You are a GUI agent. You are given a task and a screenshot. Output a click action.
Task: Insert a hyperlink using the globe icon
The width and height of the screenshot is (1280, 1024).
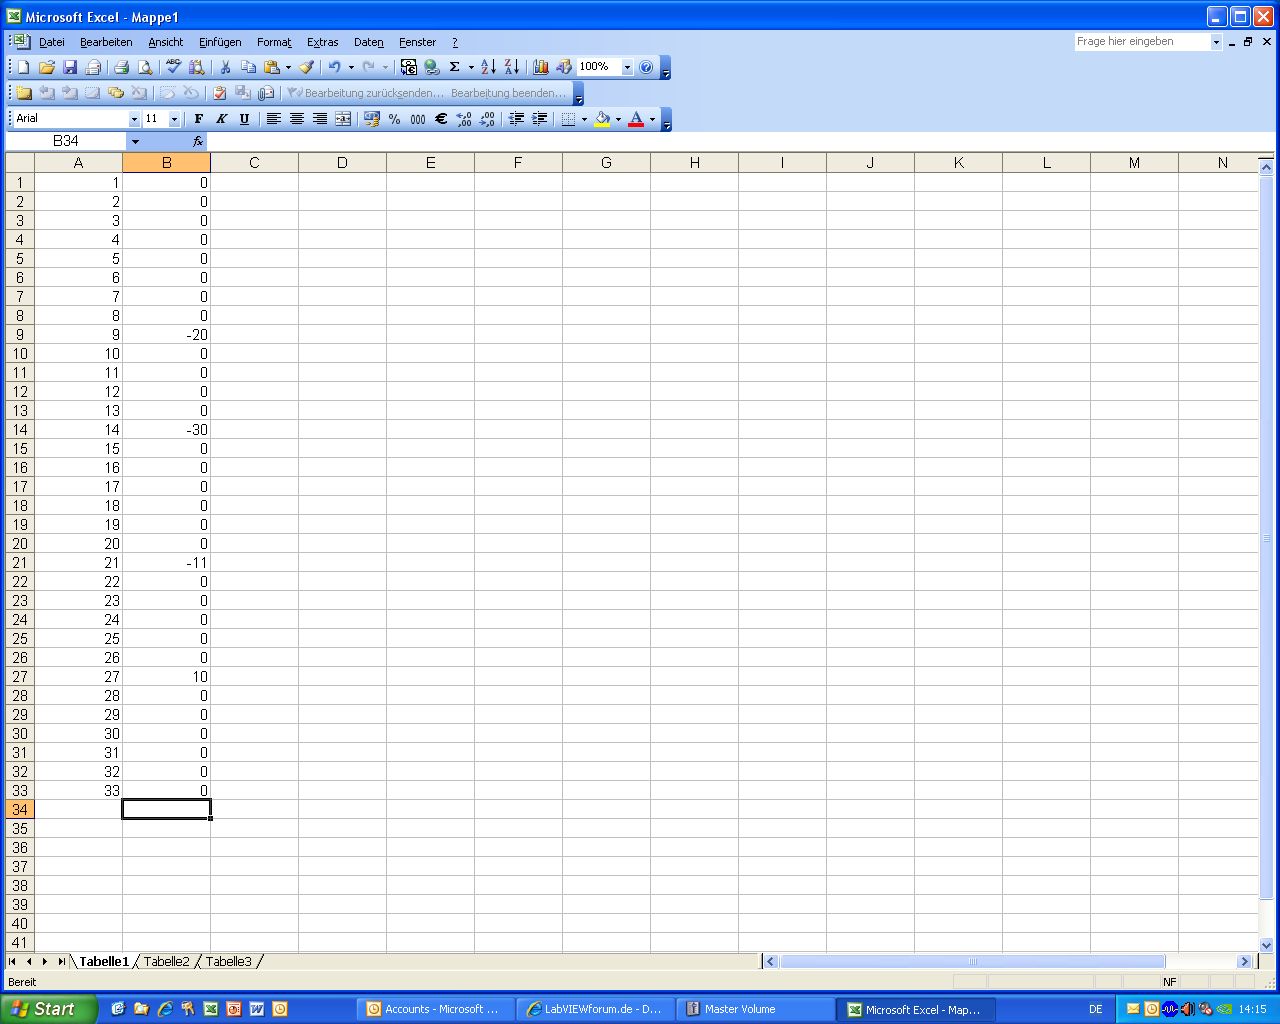pos(432,67)
